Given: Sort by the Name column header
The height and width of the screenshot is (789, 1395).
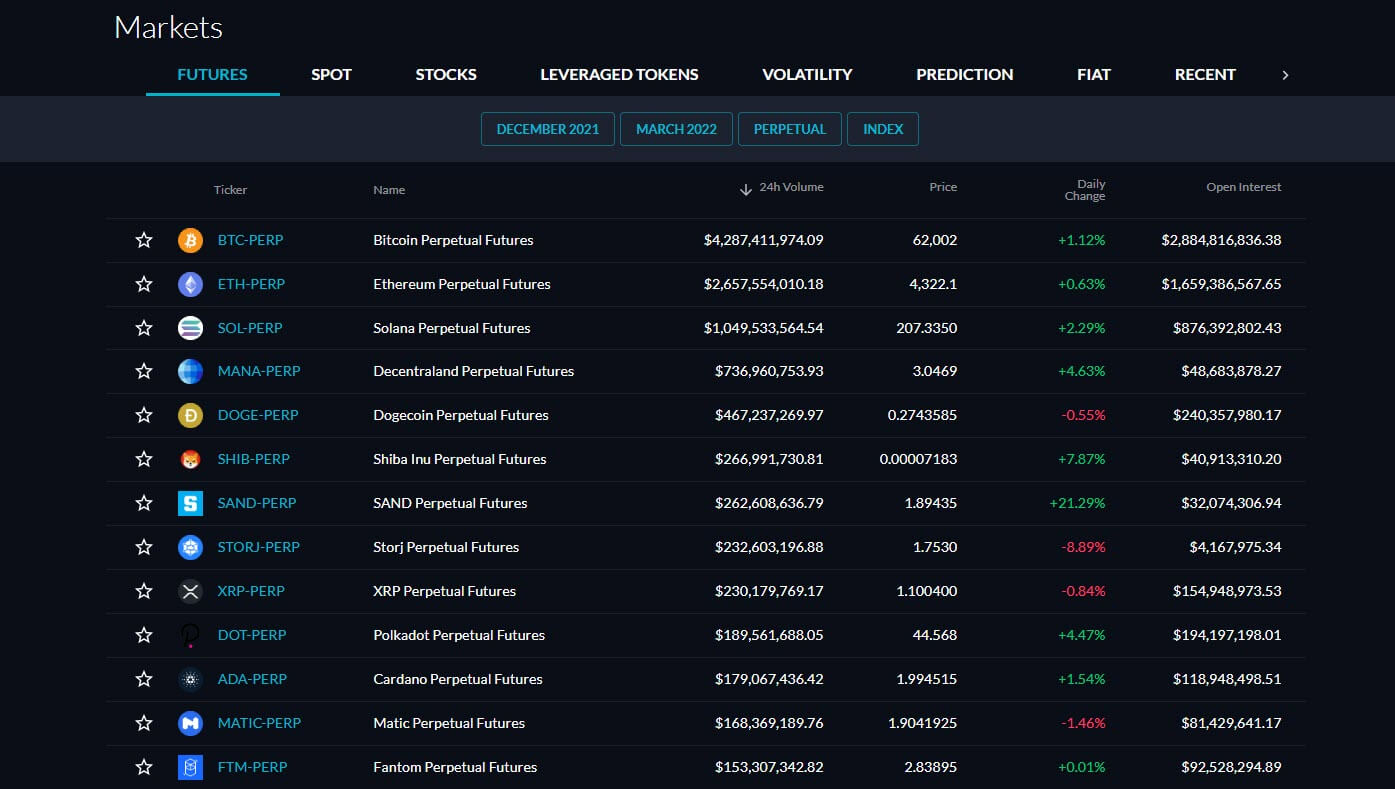Looking at the screenshot, I should 389,190.
